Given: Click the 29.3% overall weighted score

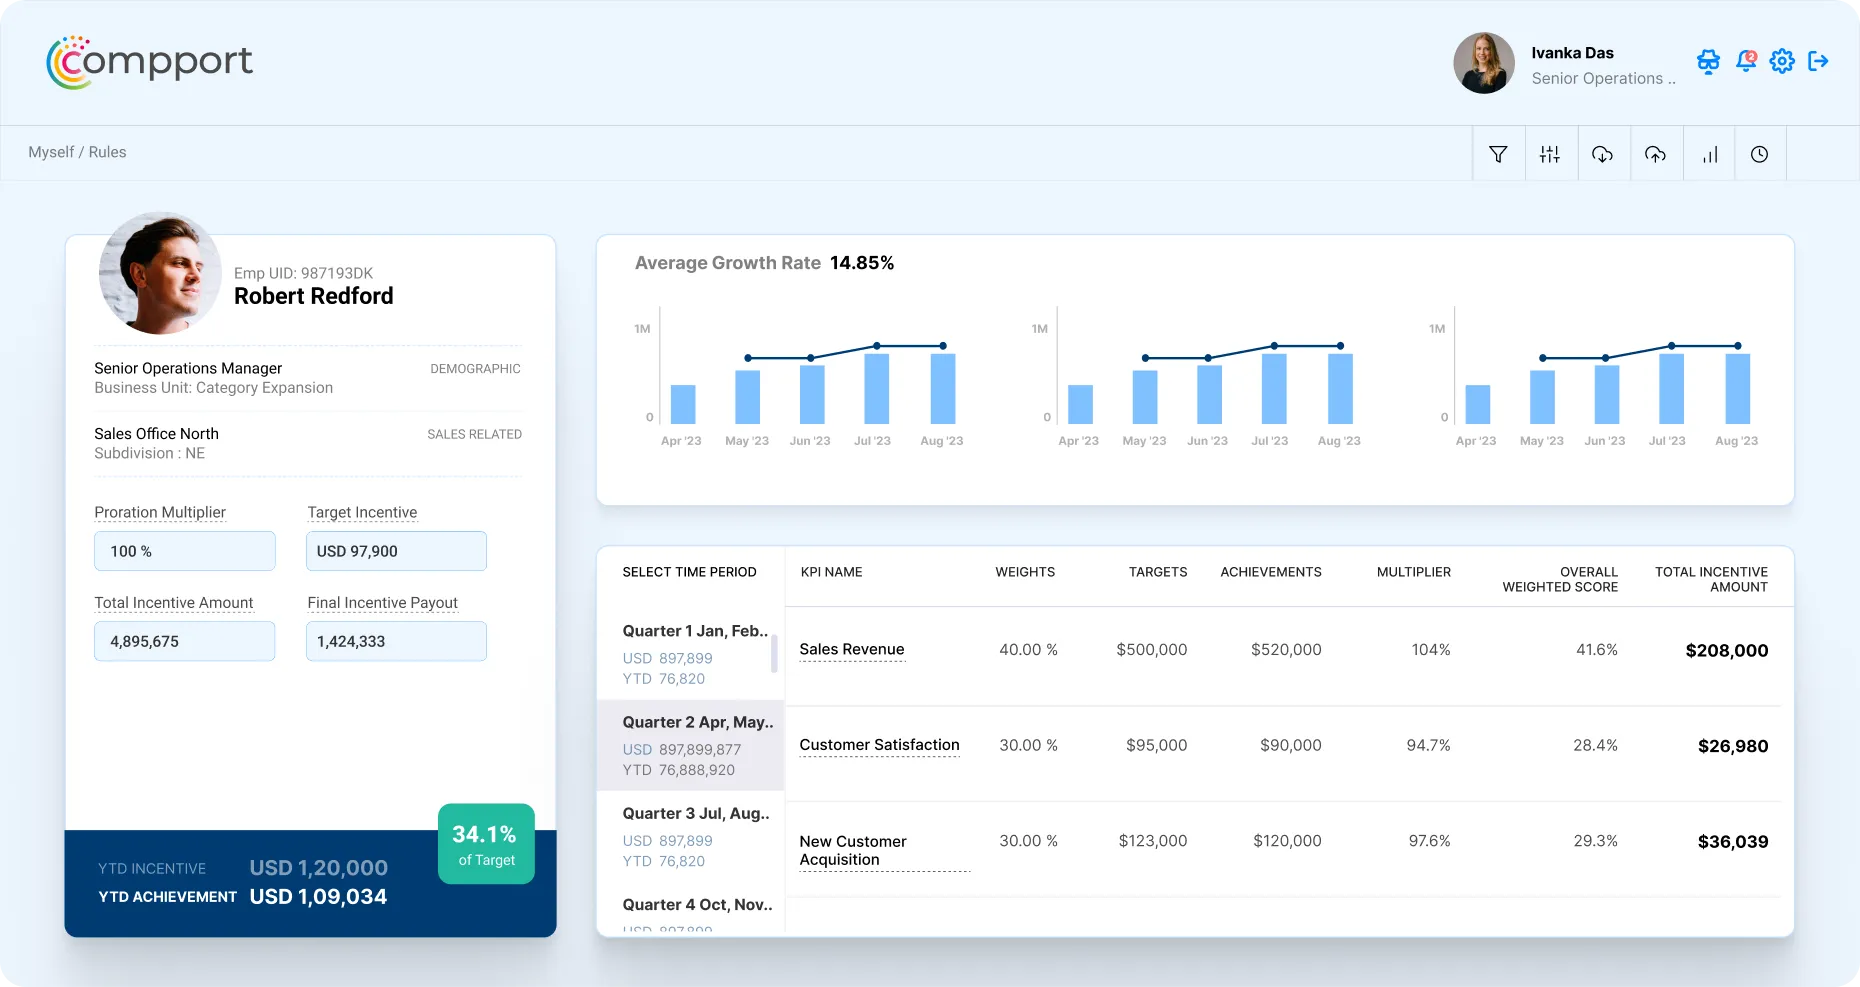Looking at the screenshot, I should click(1595, 841).
